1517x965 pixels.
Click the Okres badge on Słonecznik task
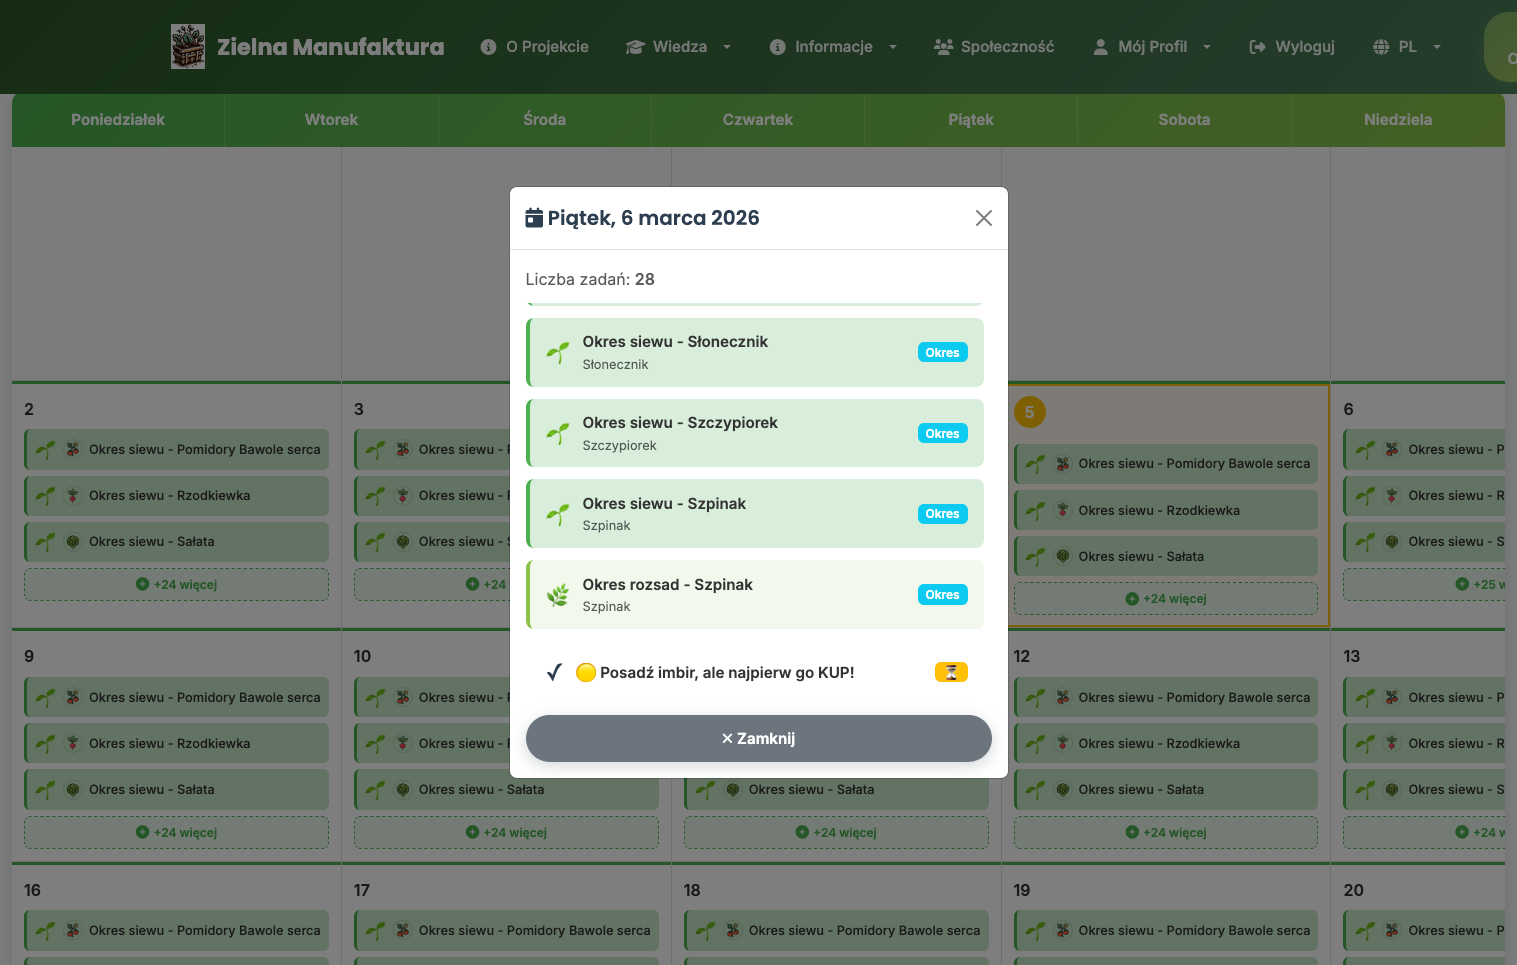(x=942, y=352)
